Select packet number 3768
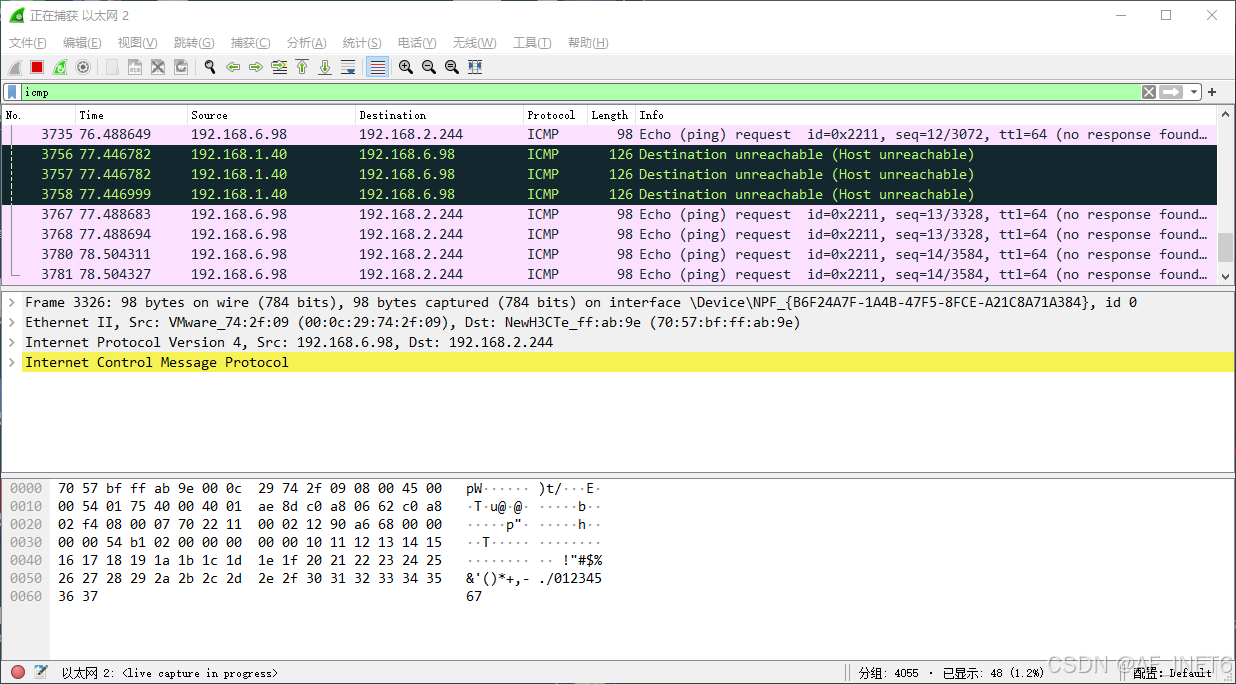1236x684 pixels. coord(609,234)
